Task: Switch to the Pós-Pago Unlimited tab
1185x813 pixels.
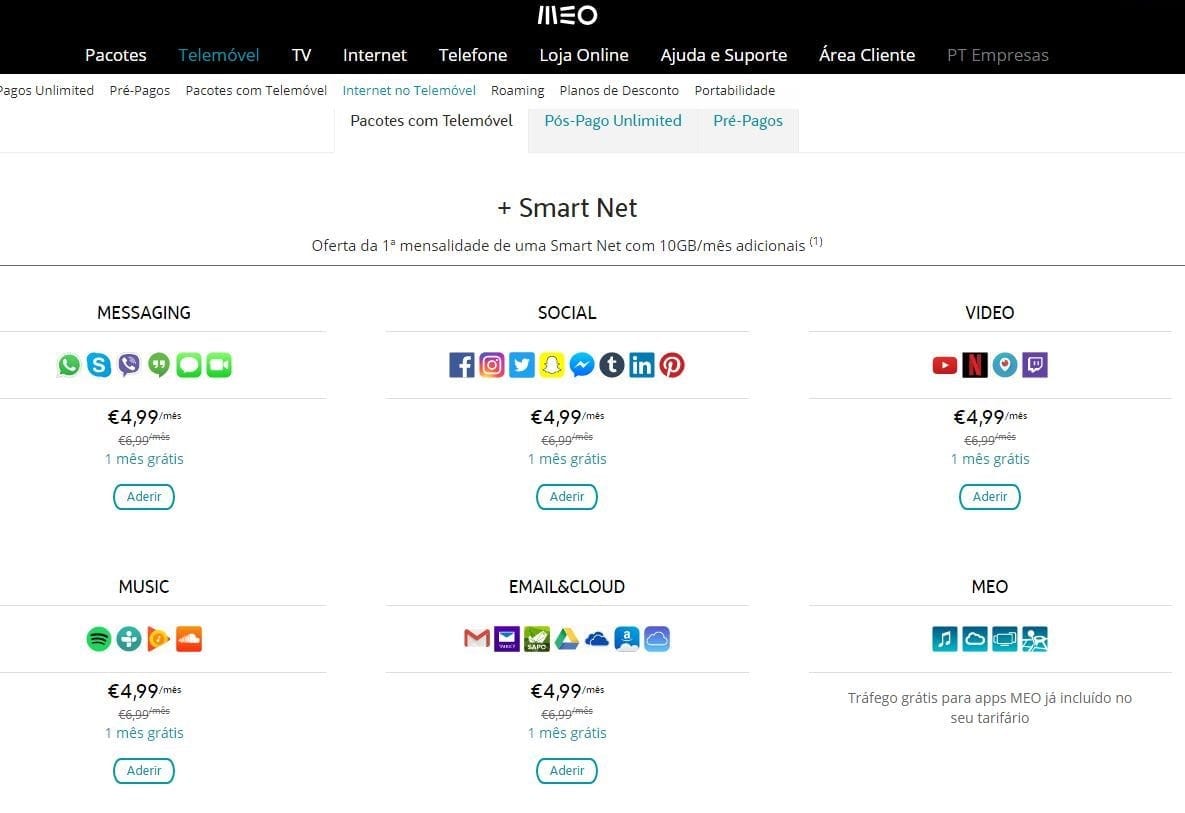Action: (x=613, y=121)
